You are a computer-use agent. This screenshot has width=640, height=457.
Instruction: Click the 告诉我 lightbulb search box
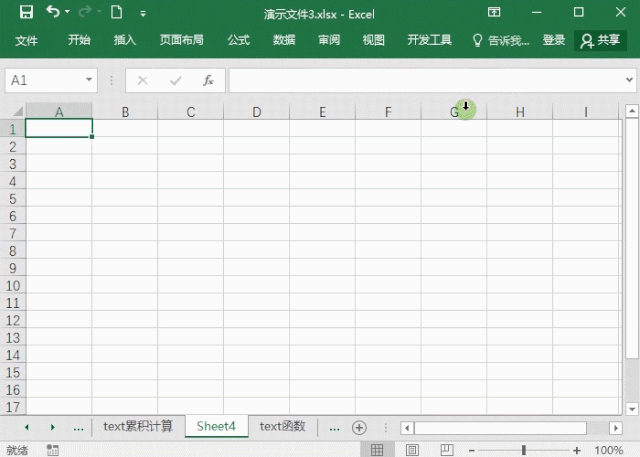pyautogui.click(x=500, y=40)
